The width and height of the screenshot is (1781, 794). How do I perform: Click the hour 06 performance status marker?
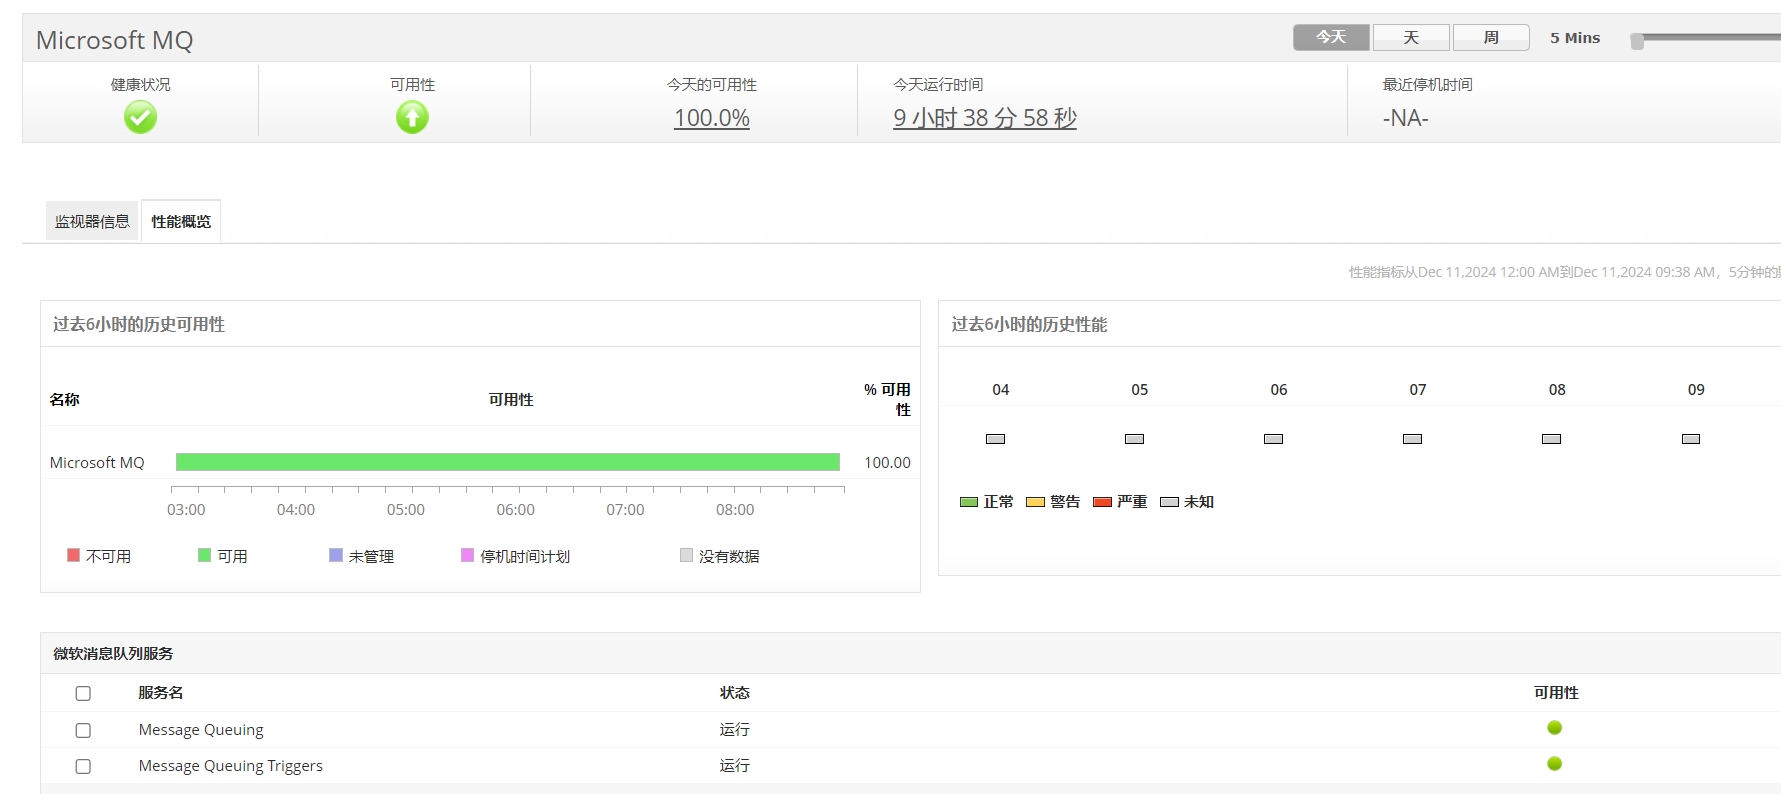(x=1273, y=439)
